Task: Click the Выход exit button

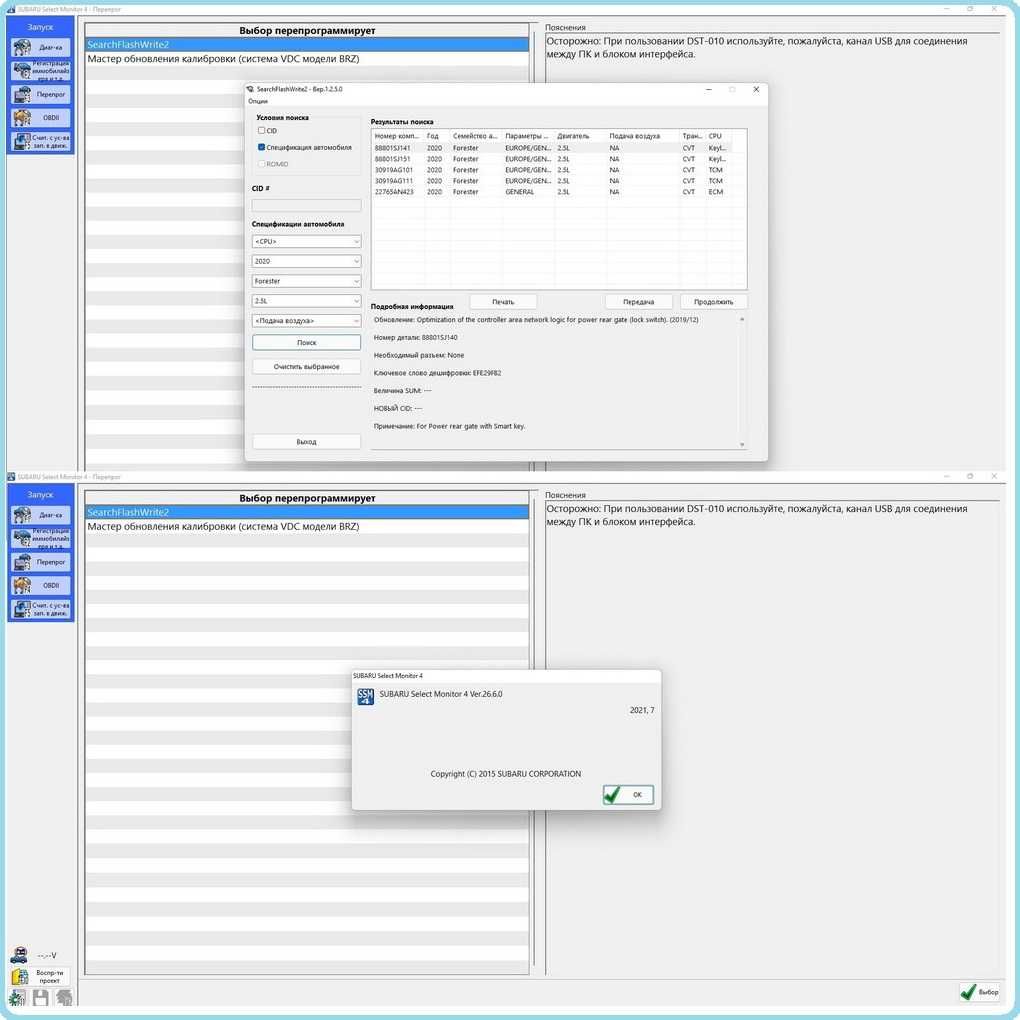Action: [x=306, y=442]
